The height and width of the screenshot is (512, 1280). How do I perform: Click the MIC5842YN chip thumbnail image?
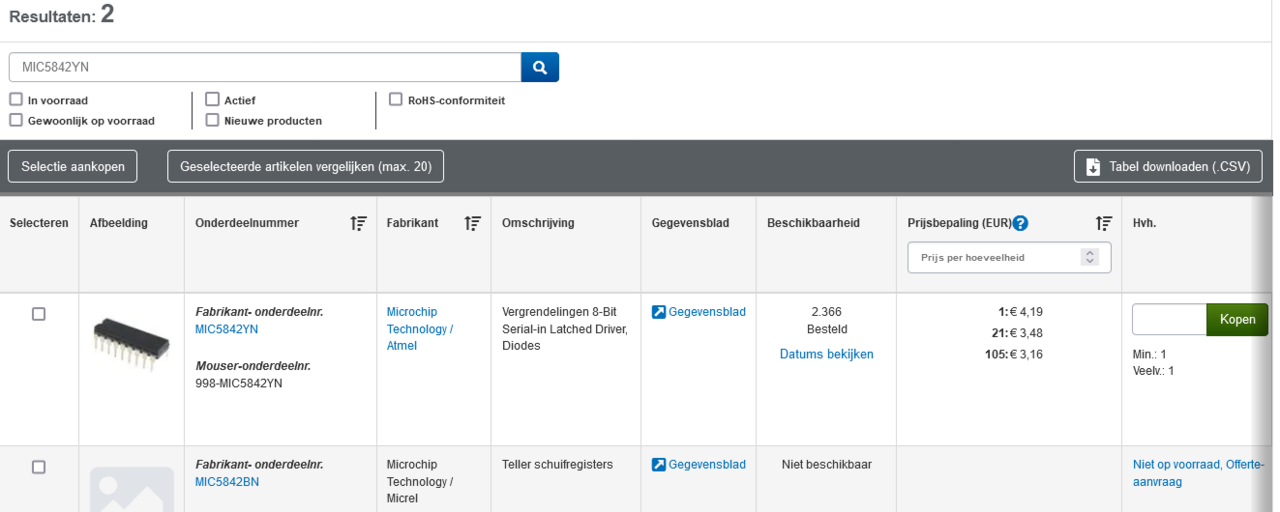(x=125, y=343)
